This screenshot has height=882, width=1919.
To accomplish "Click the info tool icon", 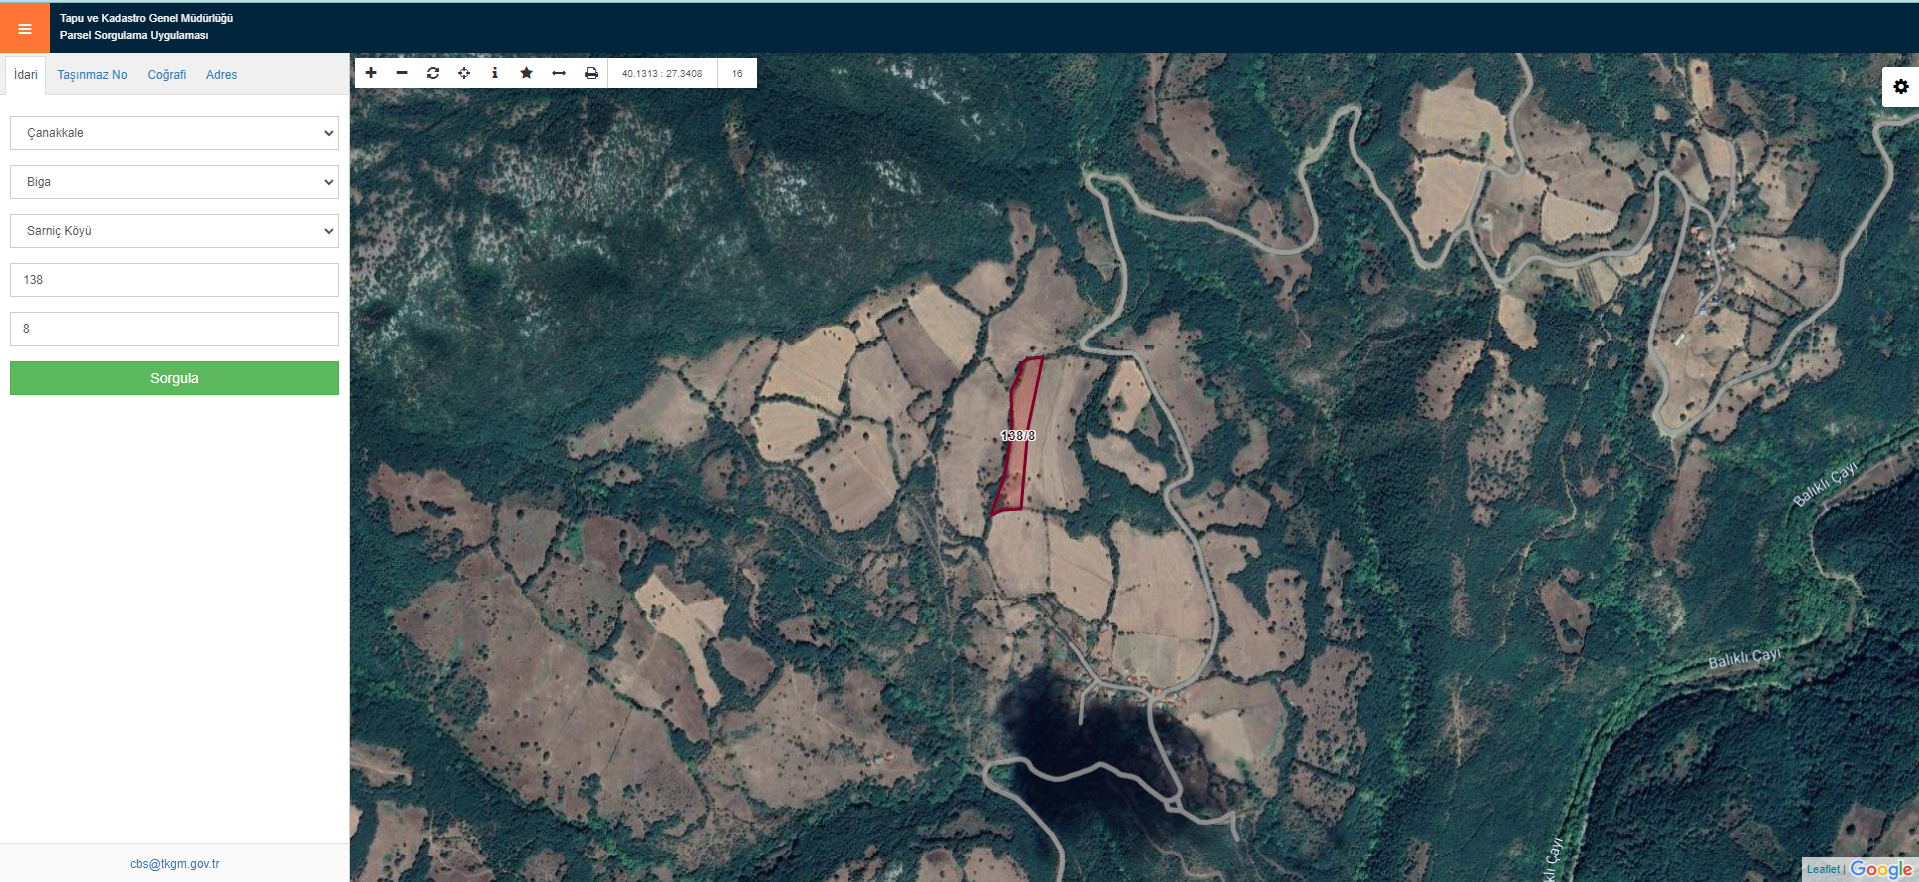I will click(x=495, y=73).
